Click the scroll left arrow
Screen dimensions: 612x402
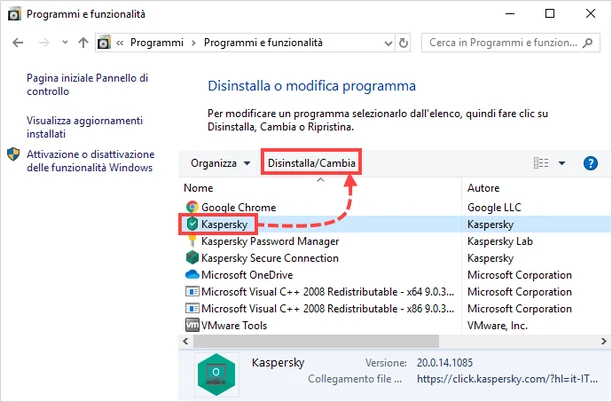tap(186, 342)
